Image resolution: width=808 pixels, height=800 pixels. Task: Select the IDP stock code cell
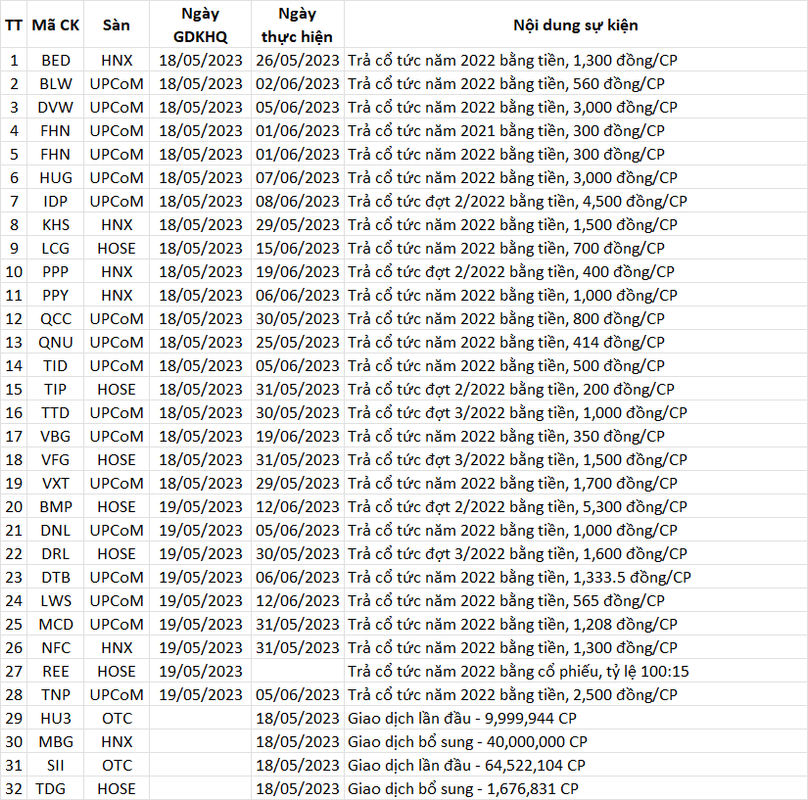click(55, 201)
